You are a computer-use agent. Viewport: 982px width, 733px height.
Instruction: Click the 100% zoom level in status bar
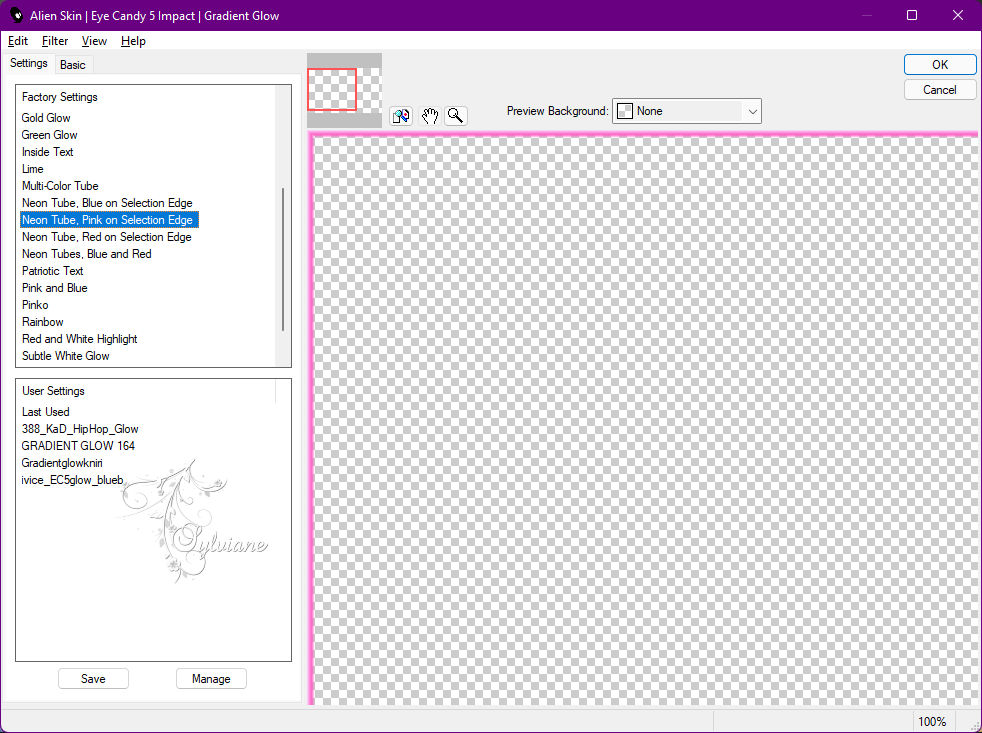(x=932, y=722)
